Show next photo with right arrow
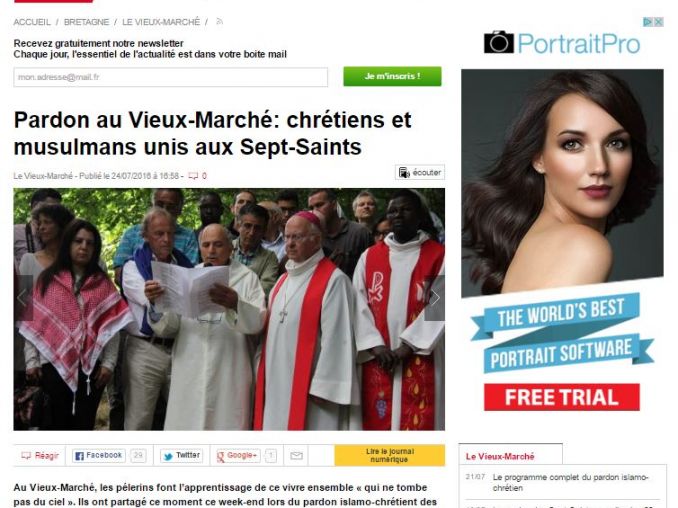678x508 pixels. click(x=435, y=298)
